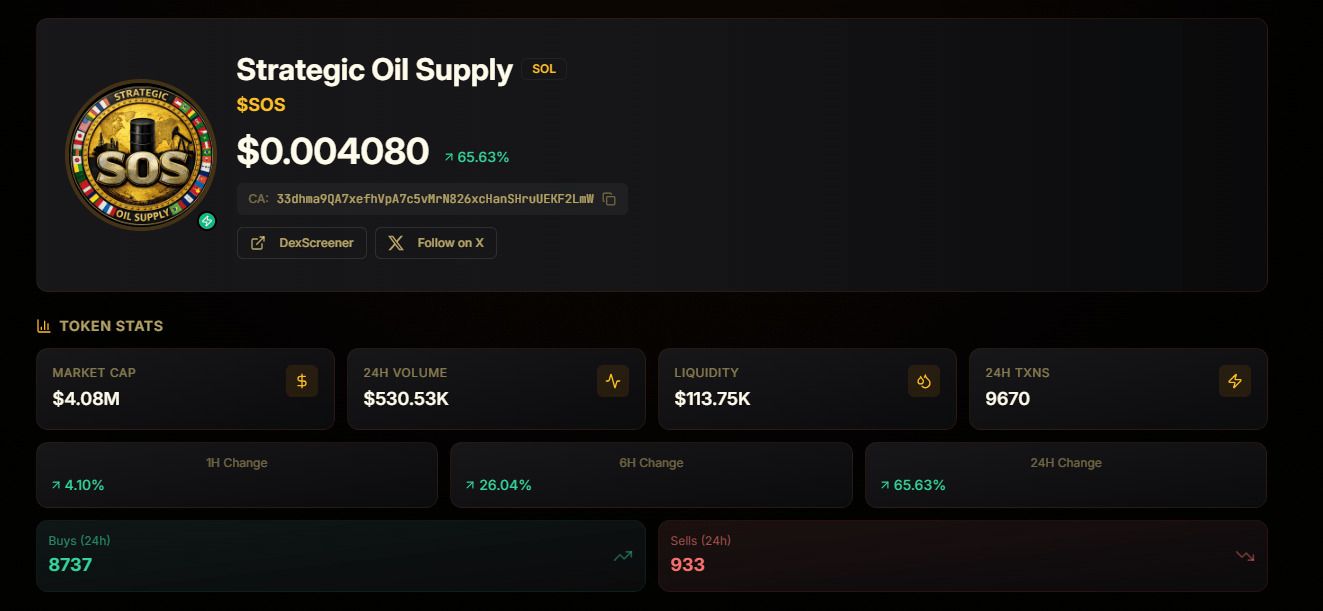Click the $SOS ticker symbol
Image resolution: width=1323 pixels, height=611 pixels.
pos(261,105)
